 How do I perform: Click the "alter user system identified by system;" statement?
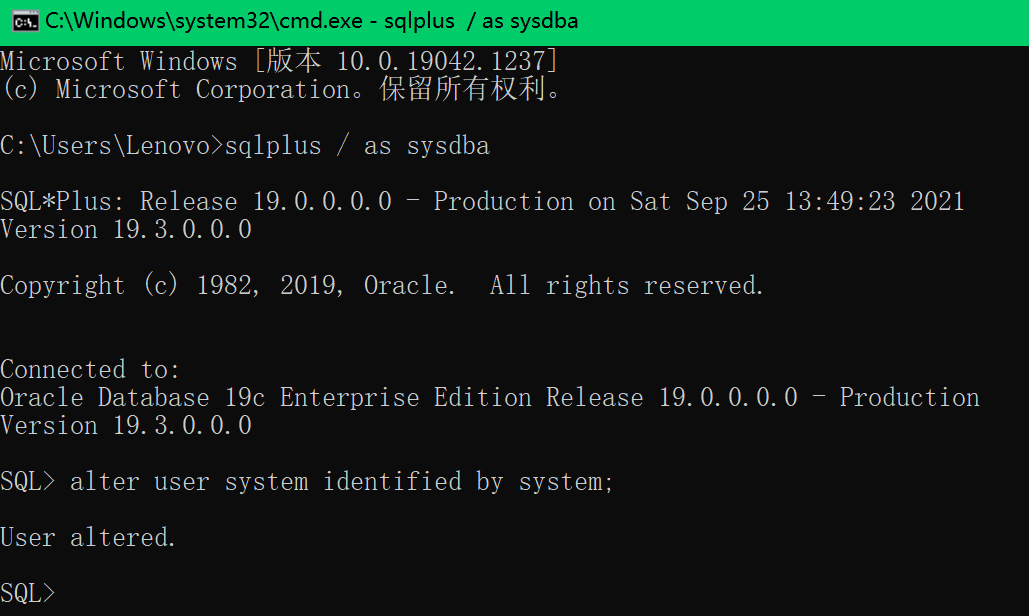pyautogui.click(x=342, y=482)
